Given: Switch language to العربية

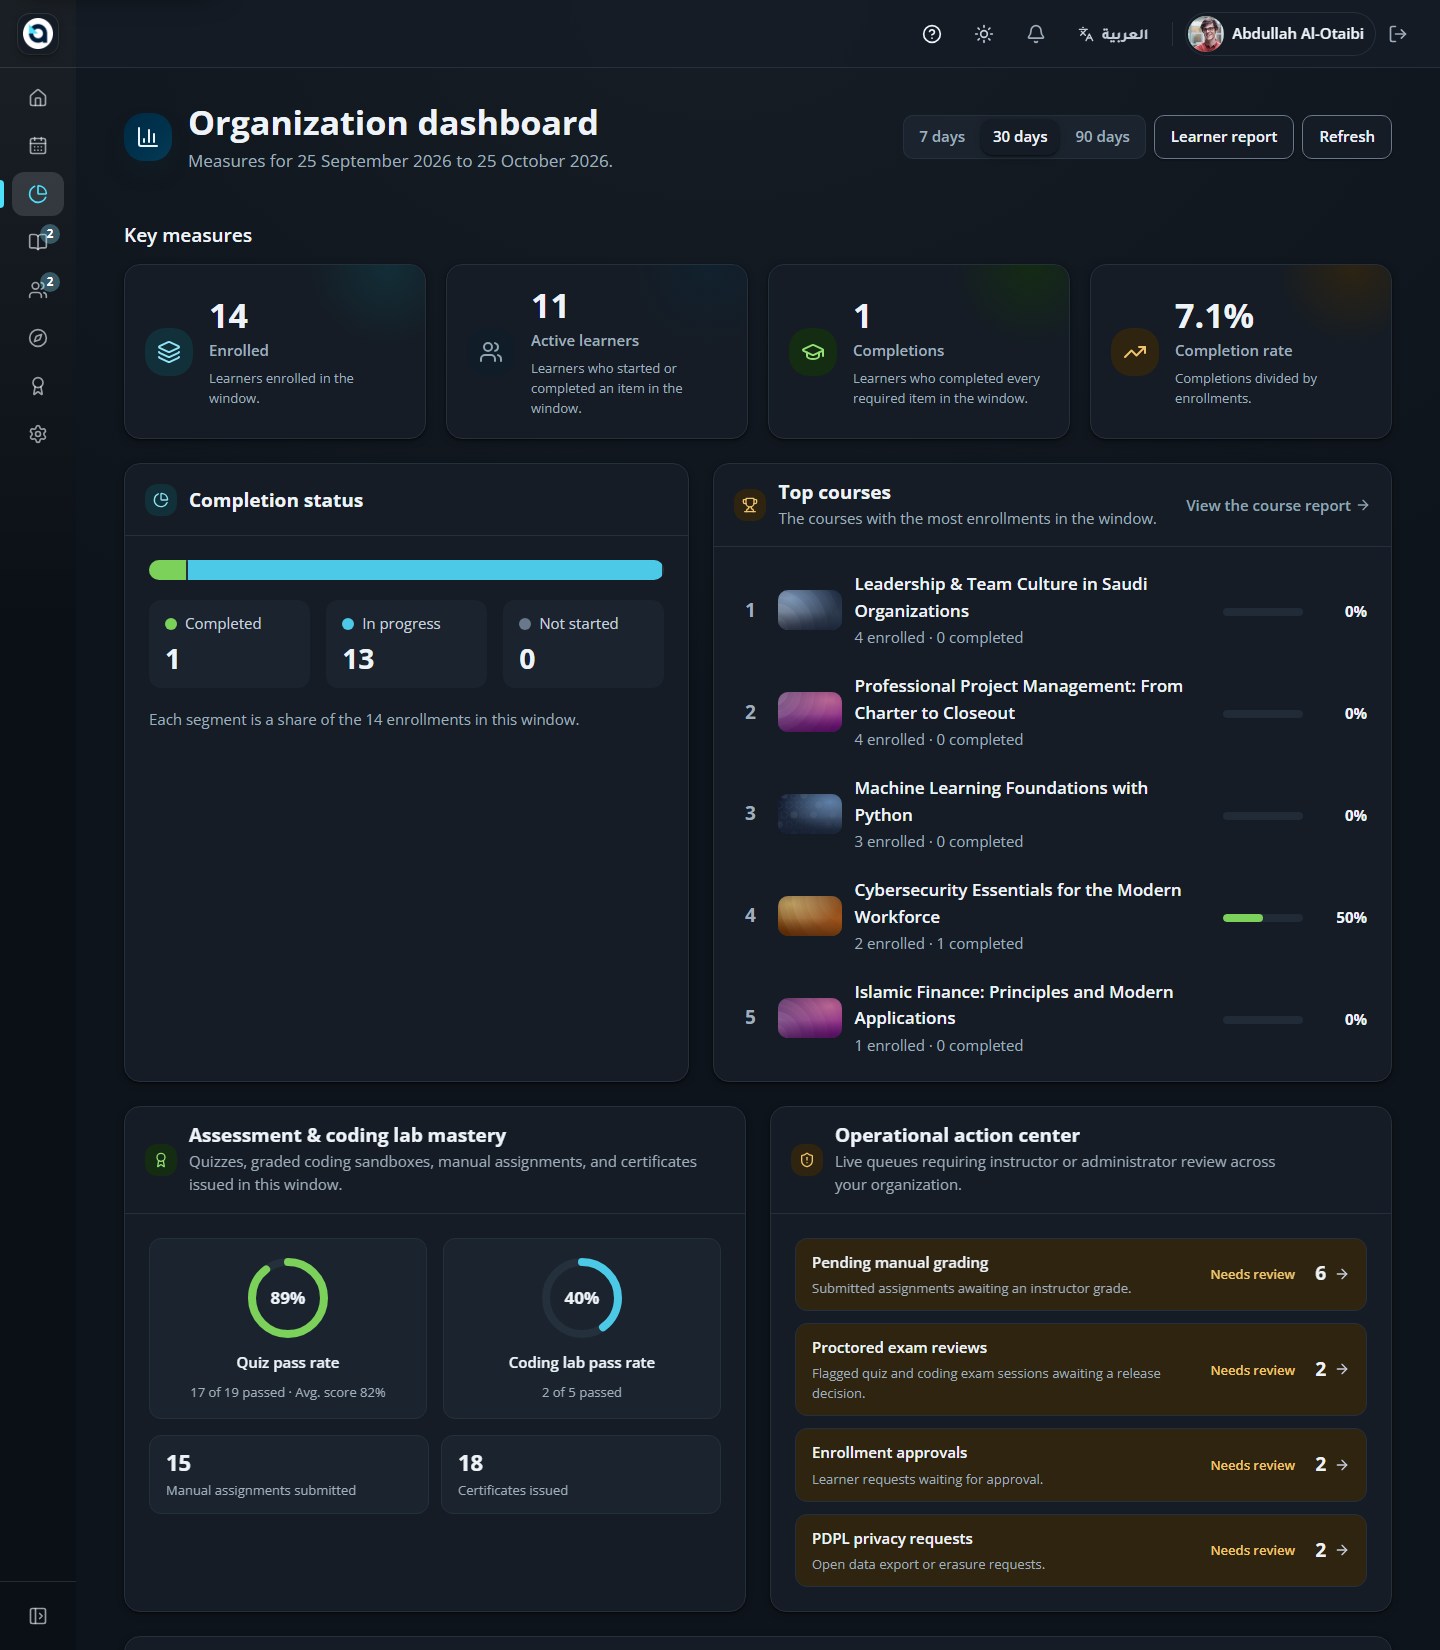Looking at the screenshot, I should pos(1113,34).
